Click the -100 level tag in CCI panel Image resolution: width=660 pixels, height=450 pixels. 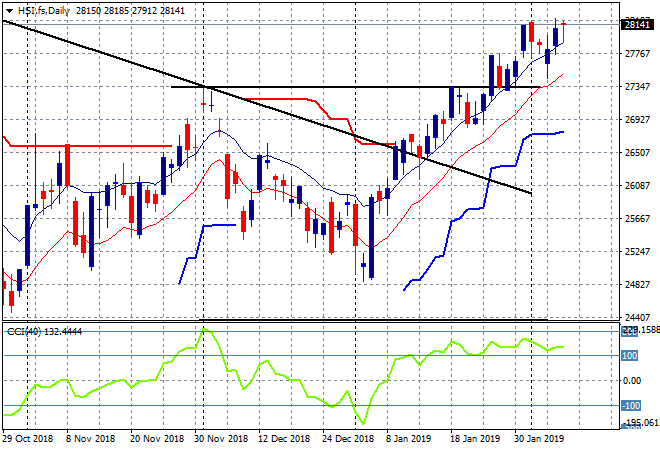pyautogui.click(x=631, y=406)
